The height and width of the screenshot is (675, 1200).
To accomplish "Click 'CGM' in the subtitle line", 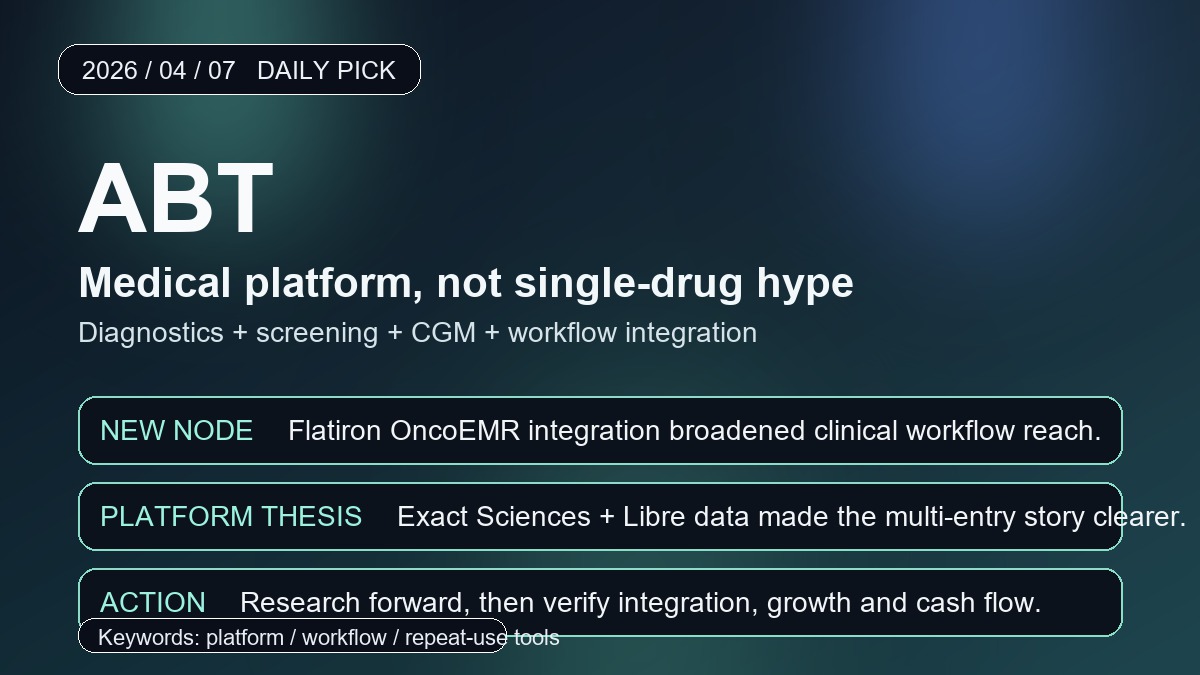I will pyautogui.click(x=443, y=333).
